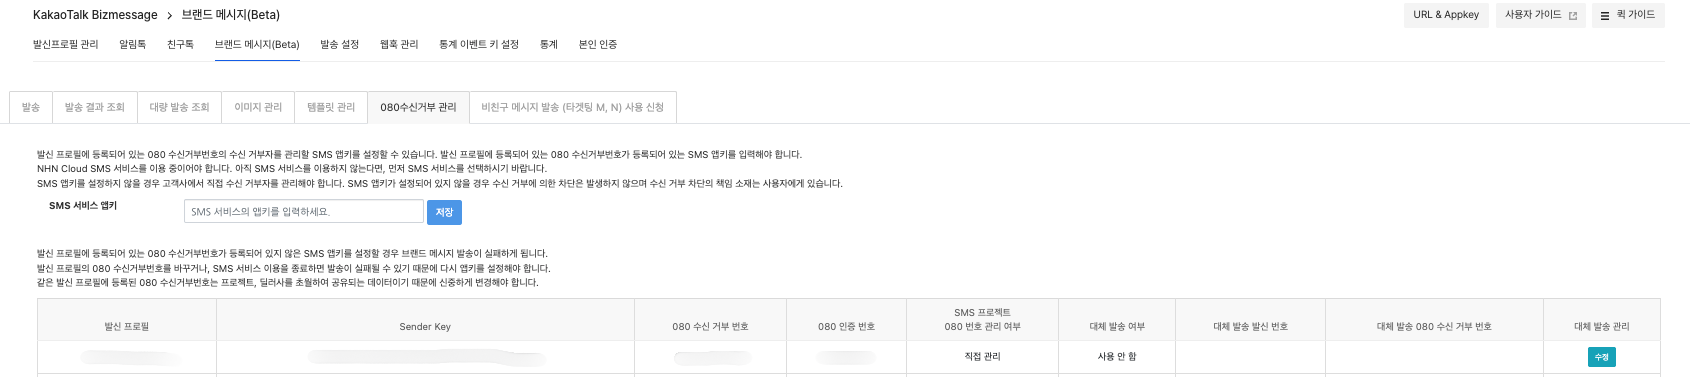The width and height of the screenshot is (1690, 377).
Task: Open the 친구톡 menu item
Action: pos(180,44)
